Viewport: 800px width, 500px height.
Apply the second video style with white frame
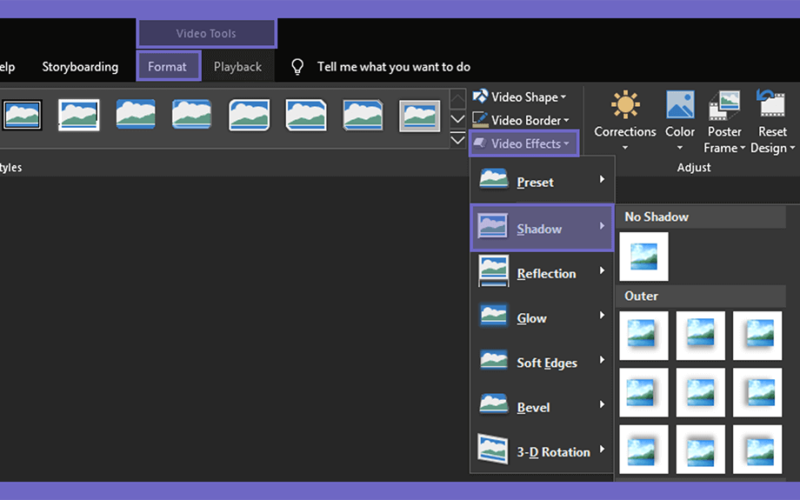coord(79,115)
